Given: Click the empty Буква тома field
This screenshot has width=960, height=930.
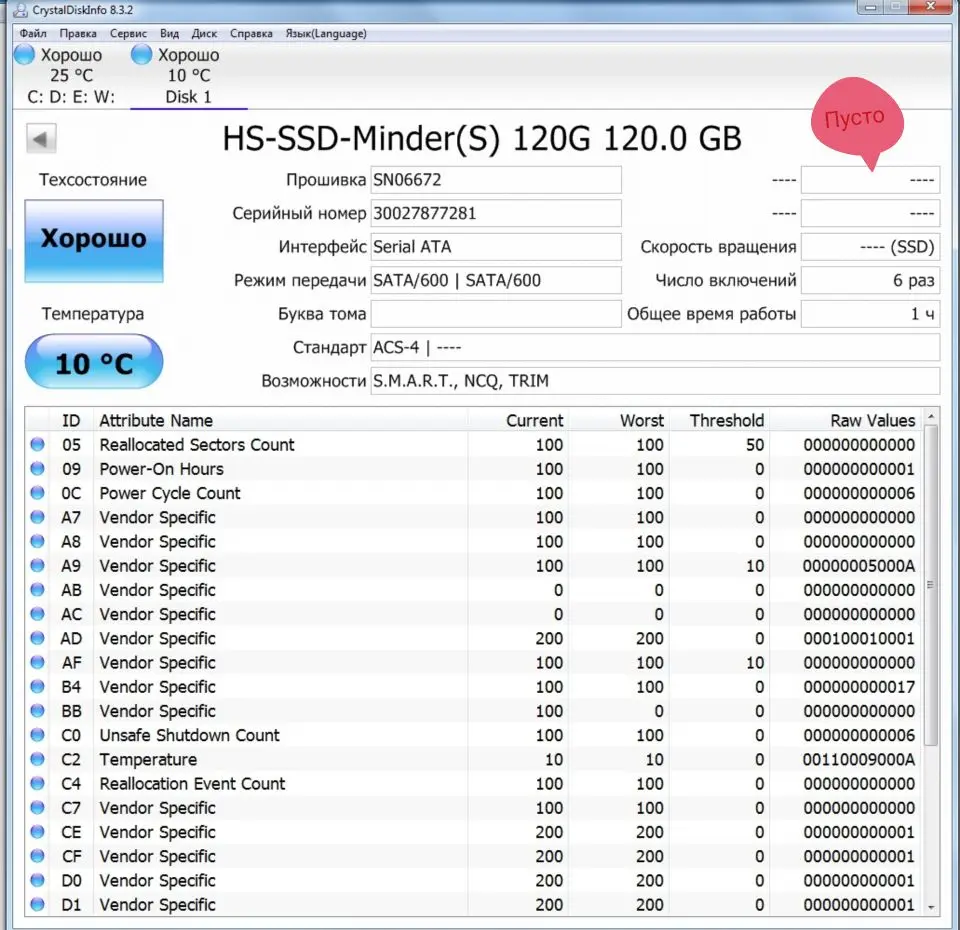Looking at the screenshot, I should coord(495,313).
